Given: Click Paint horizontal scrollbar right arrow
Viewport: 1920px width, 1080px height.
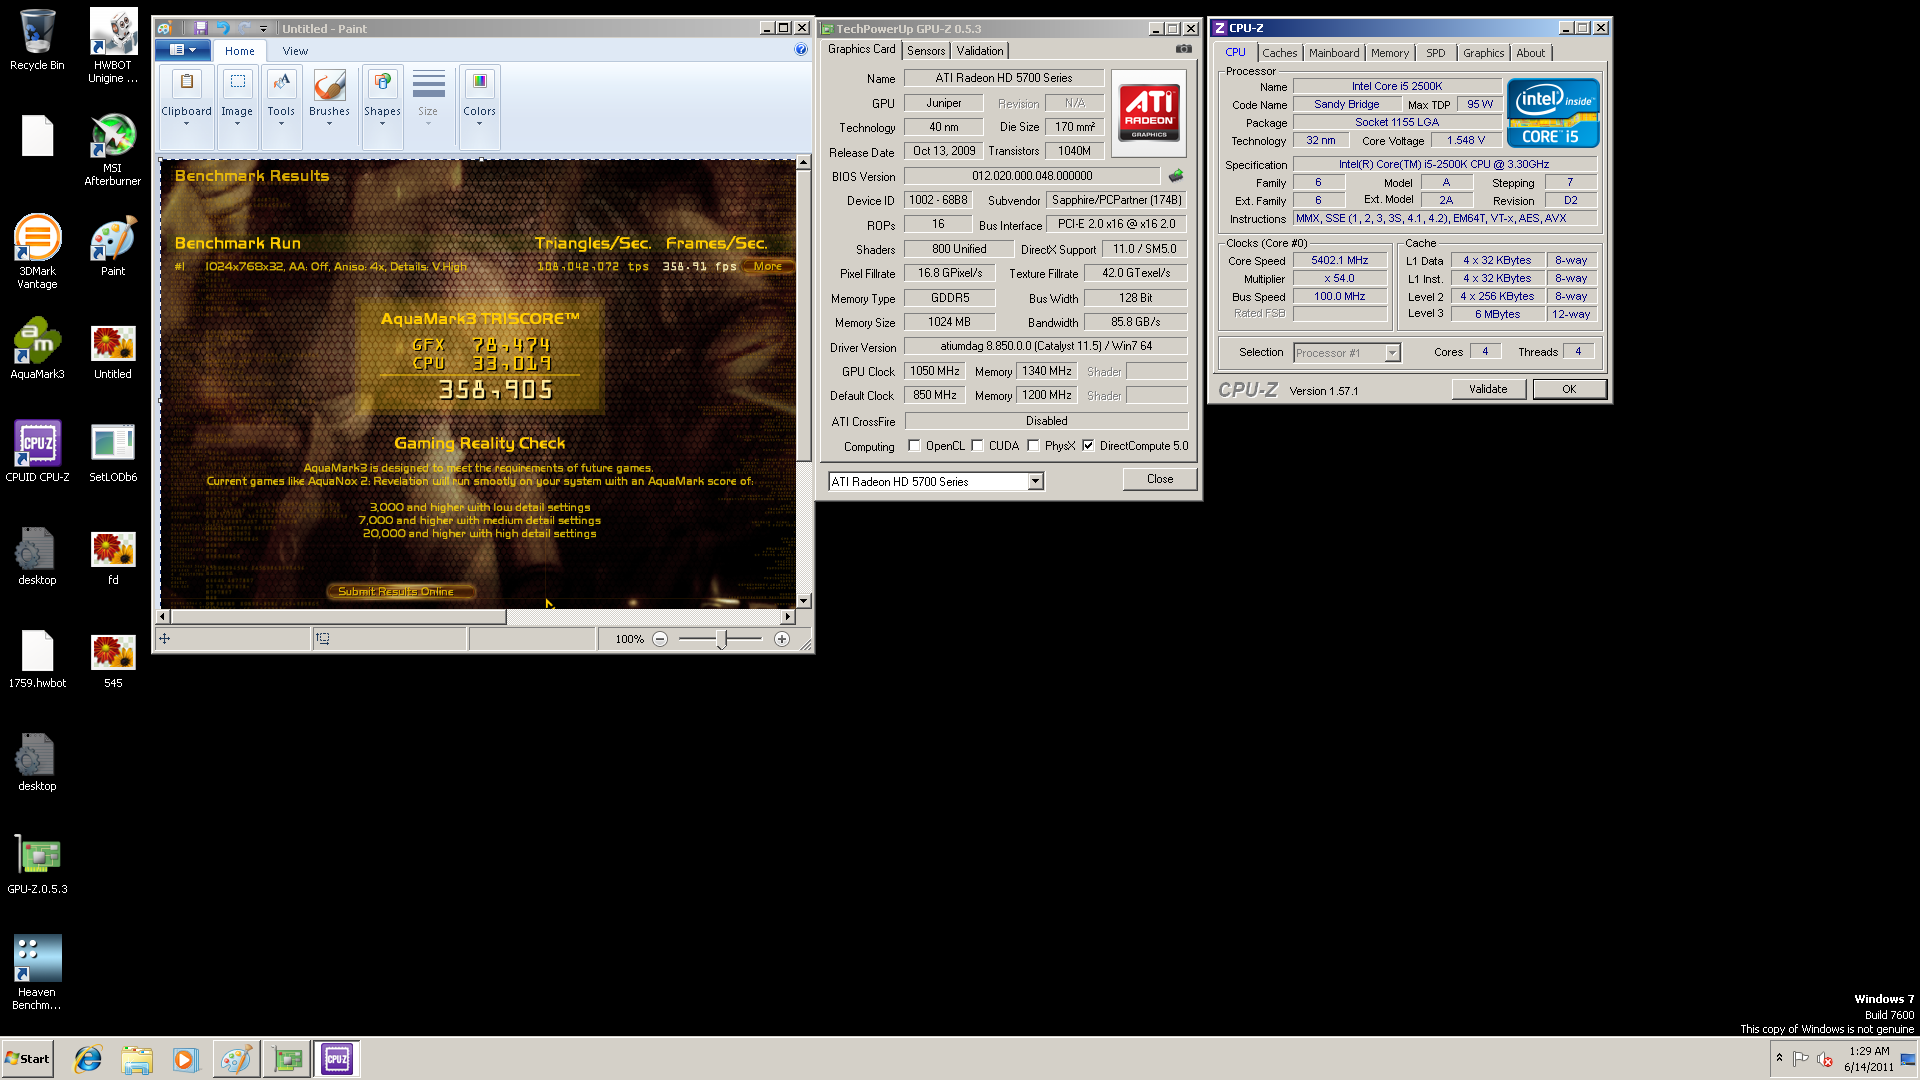Looking at the screenshot, I should 788,617.
